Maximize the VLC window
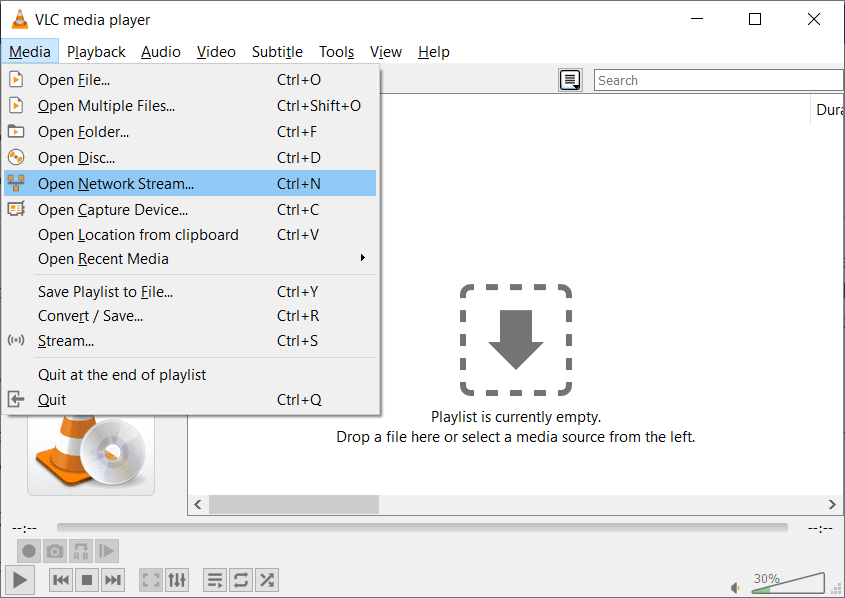 755,19
